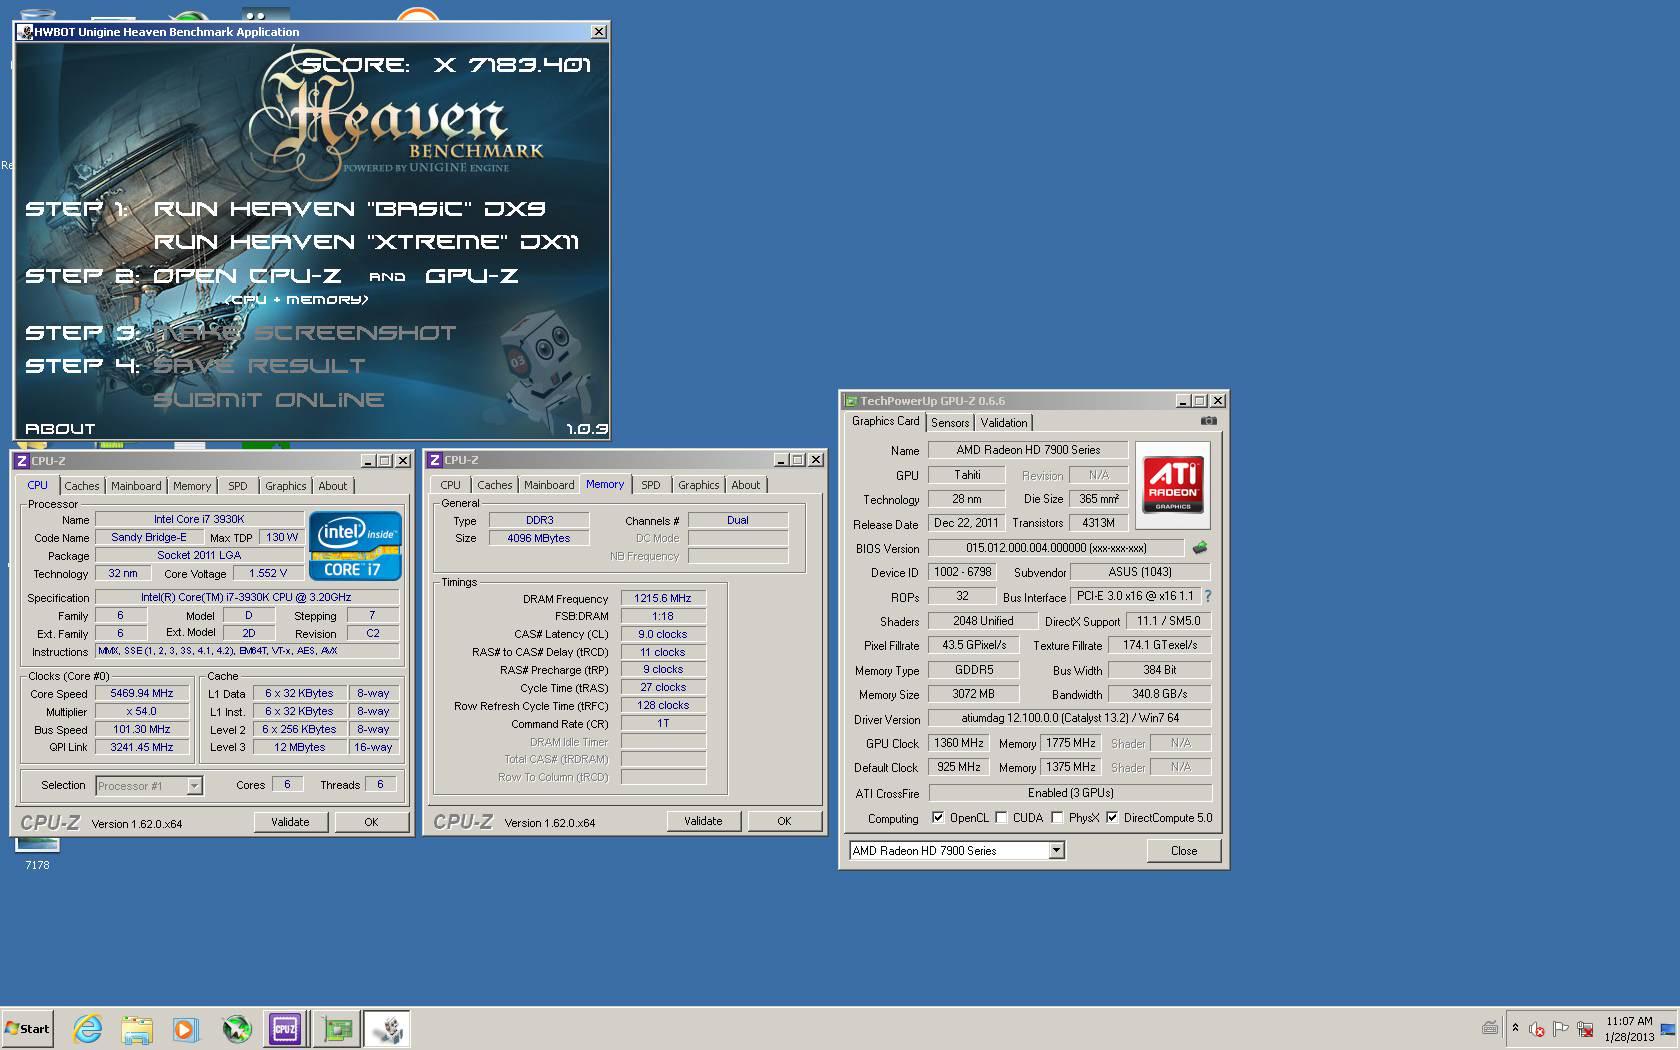
Task: Click the right CPU-Z window title icon
Action: pyautogui.click(x=434, y=460)
